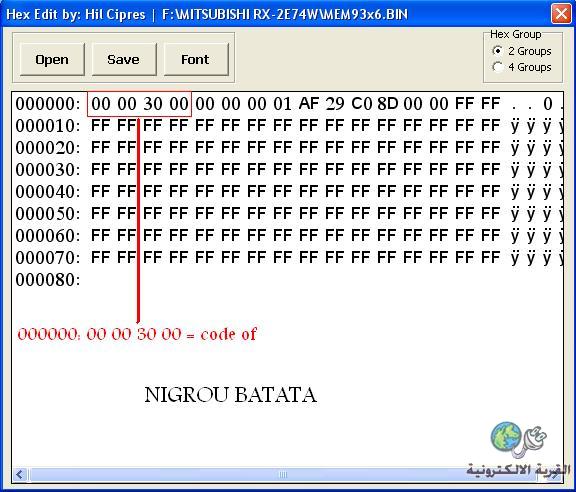Click hex byte AF in first row
Screen dimensions: 576x492
(x=309, y=104)
